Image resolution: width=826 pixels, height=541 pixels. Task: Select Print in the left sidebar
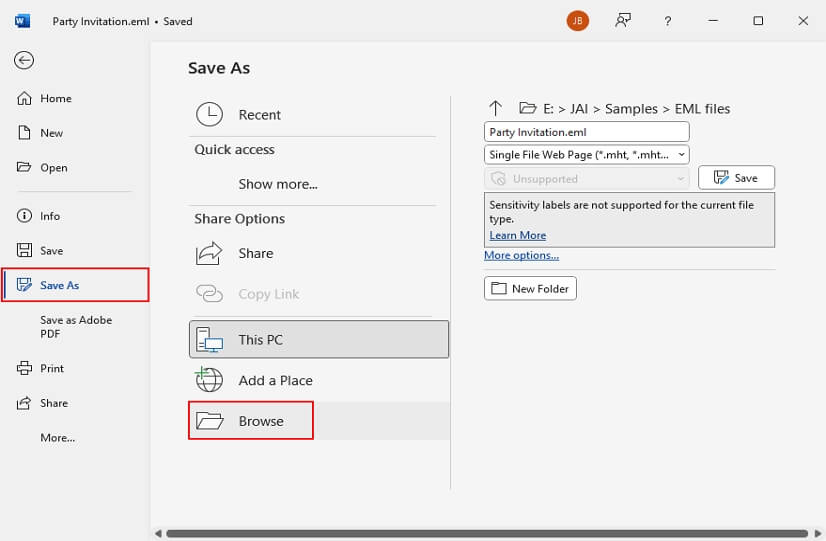(x=51, y=368)
